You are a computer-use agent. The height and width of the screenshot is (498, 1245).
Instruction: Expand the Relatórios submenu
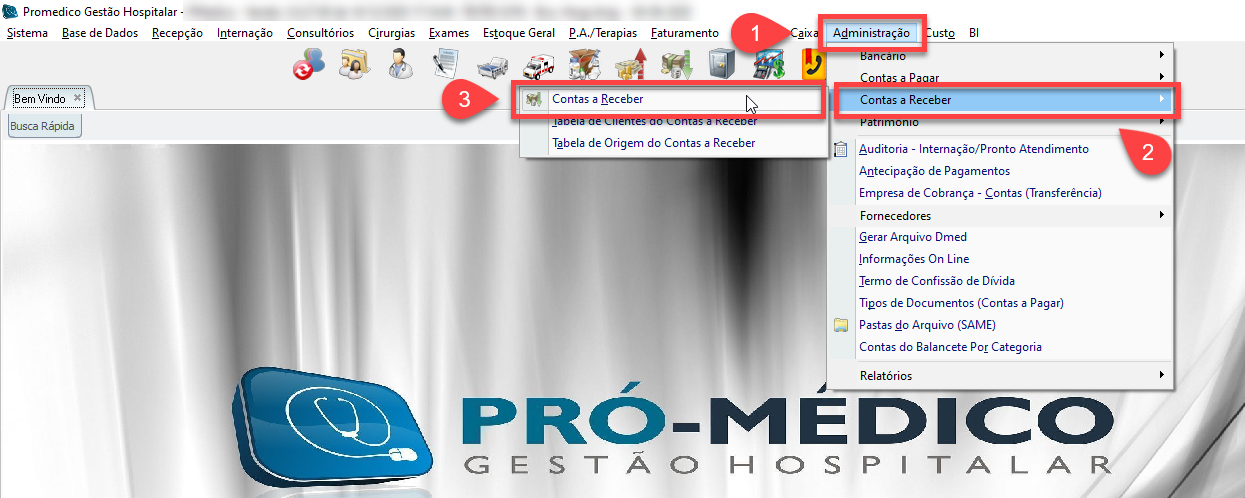click(1000, 375)
